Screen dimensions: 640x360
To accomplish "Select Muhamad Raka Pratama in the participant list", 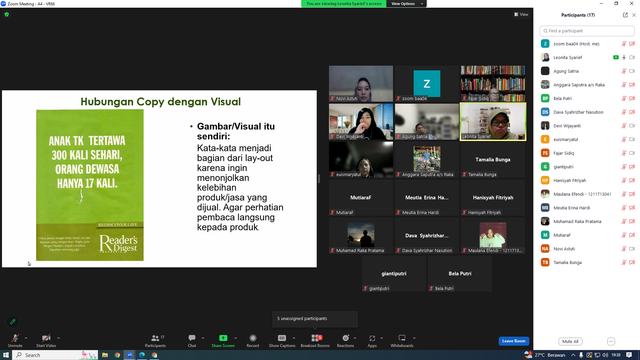I will tap(587, 221).
